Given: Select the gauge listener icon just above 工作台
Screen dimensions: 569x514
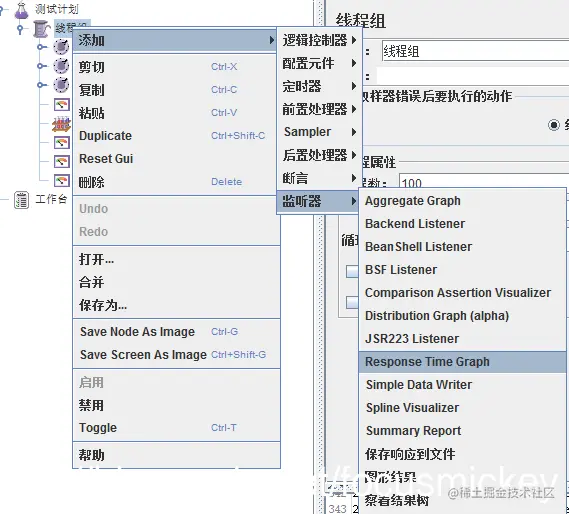Looking at the screenshot, I should (x=62, y=180).
